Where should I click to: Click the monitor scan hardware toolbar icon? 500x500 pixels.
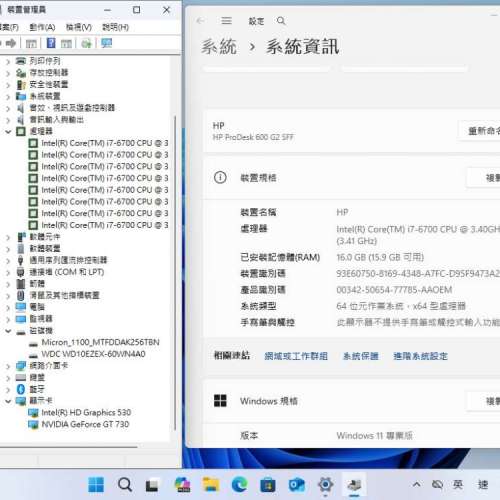[106, 43]
